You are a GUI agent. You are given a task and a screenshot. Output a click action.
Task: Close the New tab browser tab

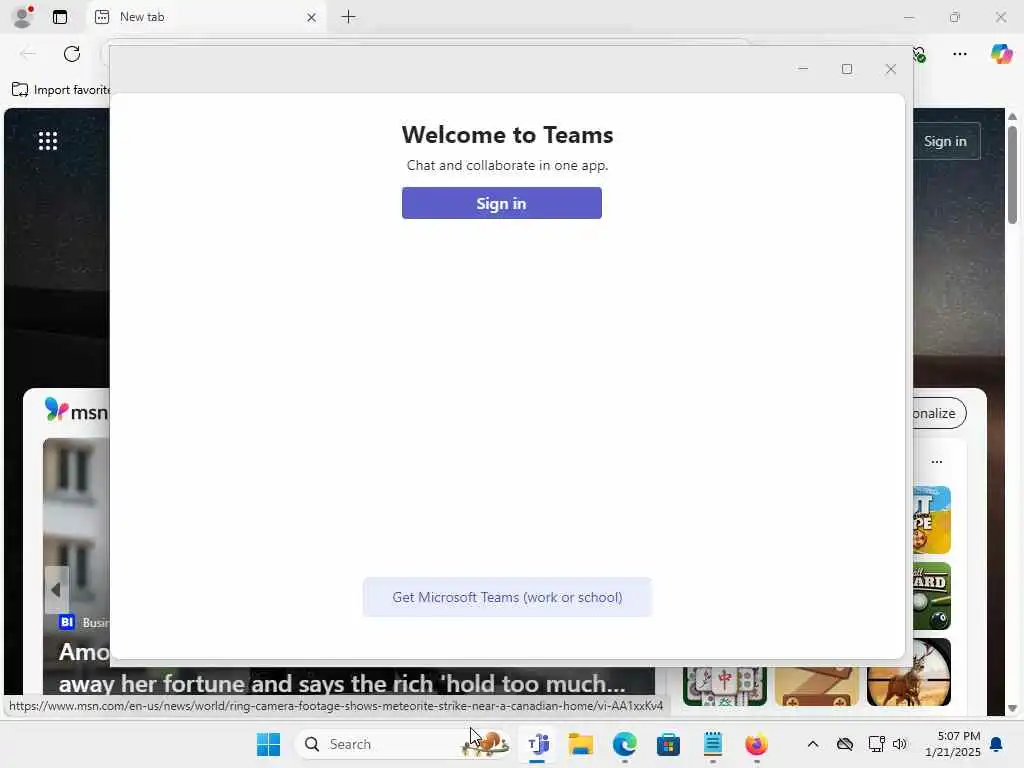pos(312,17)
